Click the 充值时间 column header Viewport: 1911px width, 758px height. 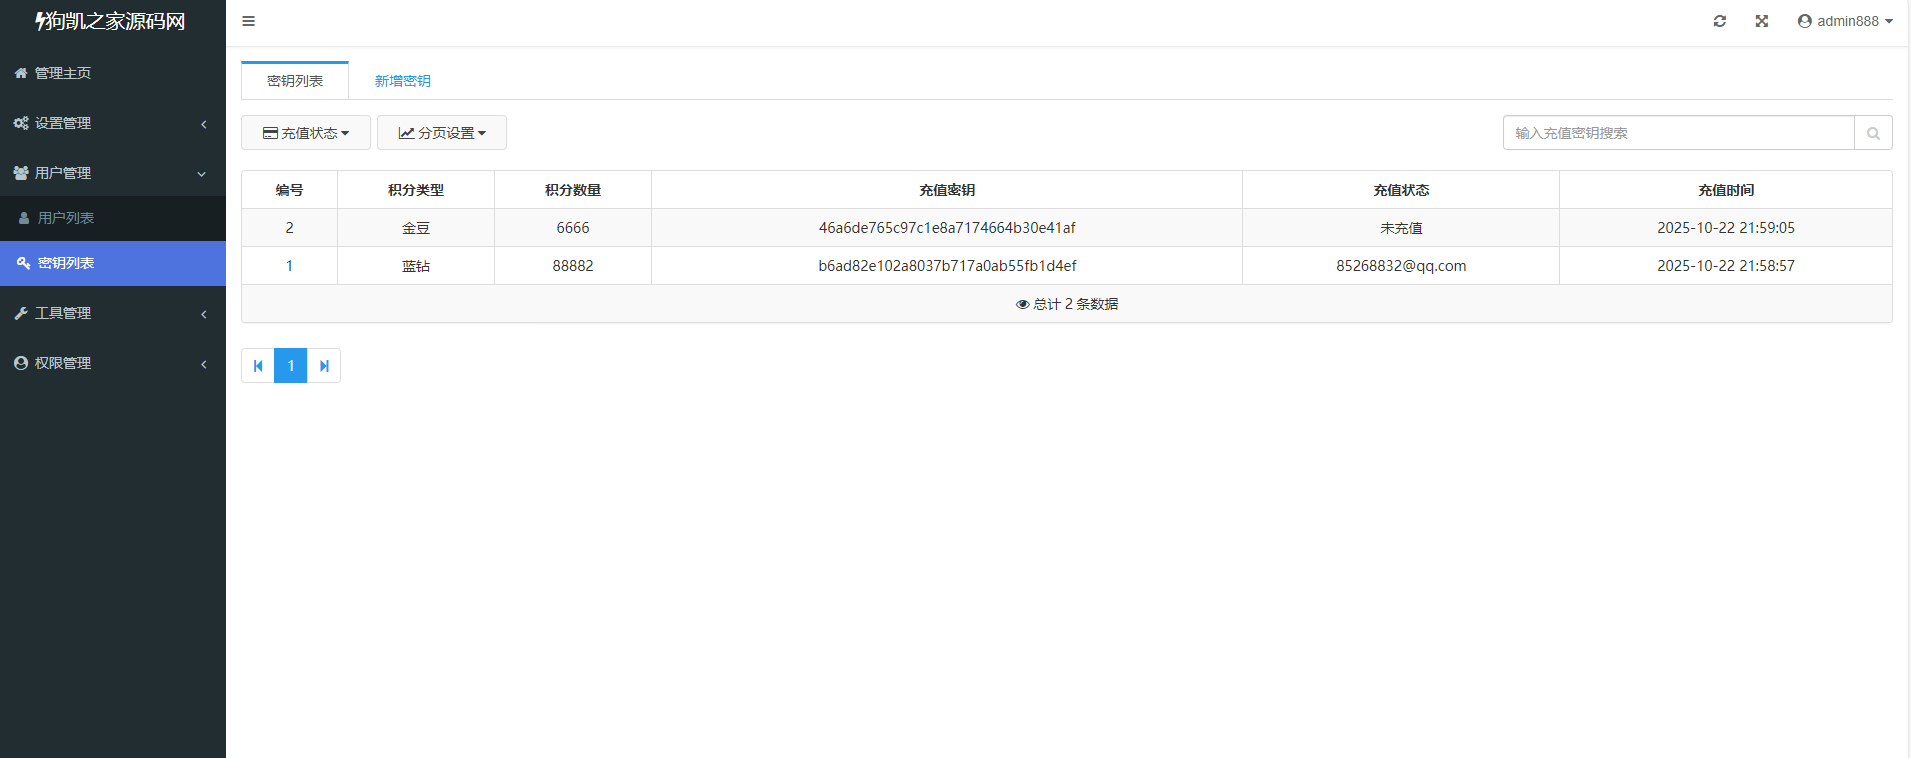[1726, 190]
